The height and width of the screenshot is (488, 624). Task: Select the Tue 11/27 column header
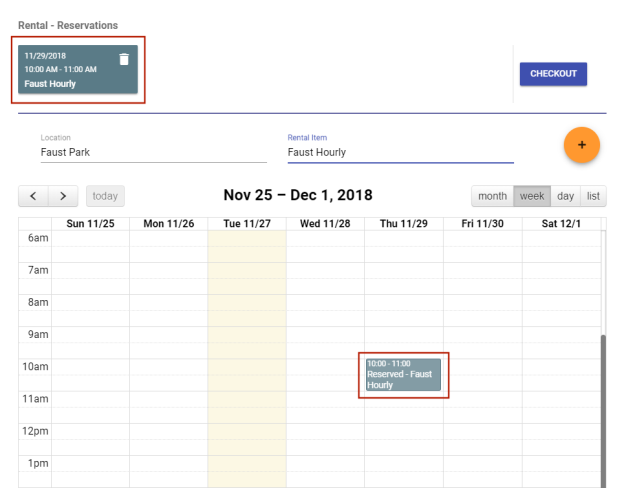(x=247, y=223)
